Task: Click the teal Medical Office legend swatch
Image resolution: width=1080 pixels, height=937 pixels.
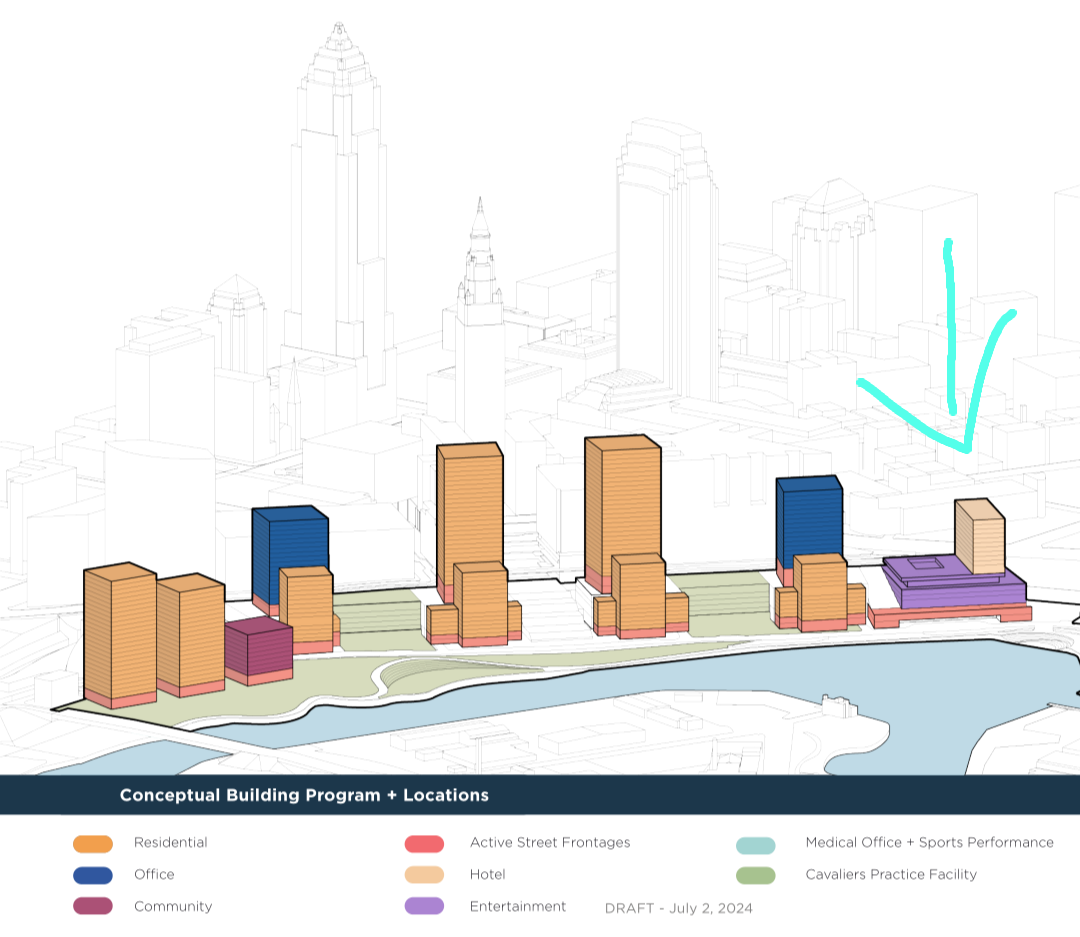Action: [756, 845]
